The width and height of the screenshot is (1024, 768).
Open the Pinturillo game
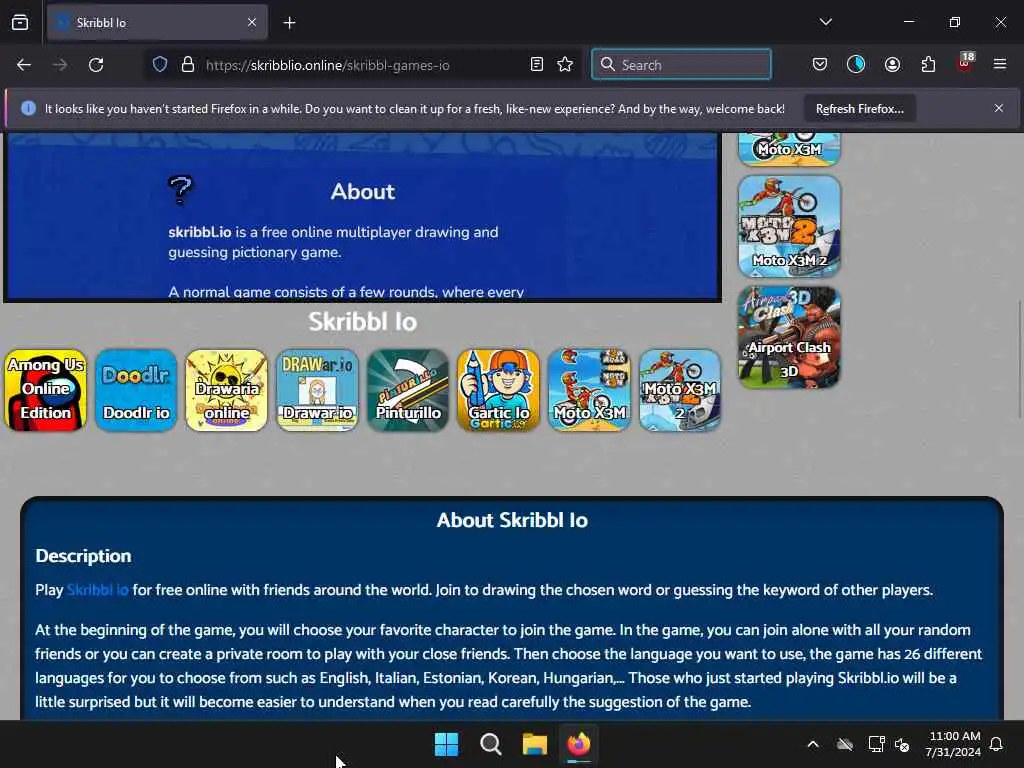point(408,390)
